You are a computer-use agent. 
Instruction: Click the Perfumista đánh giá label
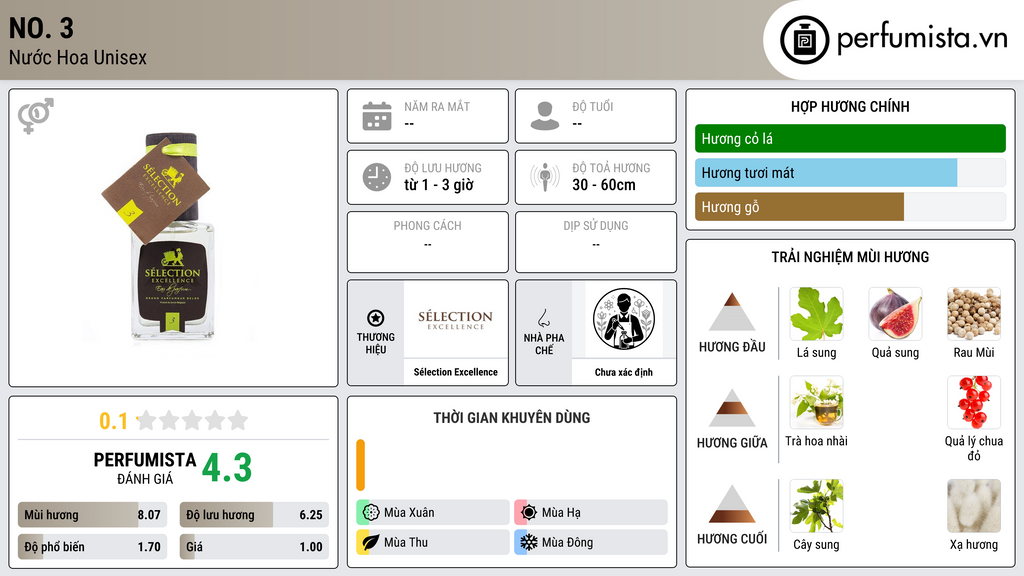[145, 468]
